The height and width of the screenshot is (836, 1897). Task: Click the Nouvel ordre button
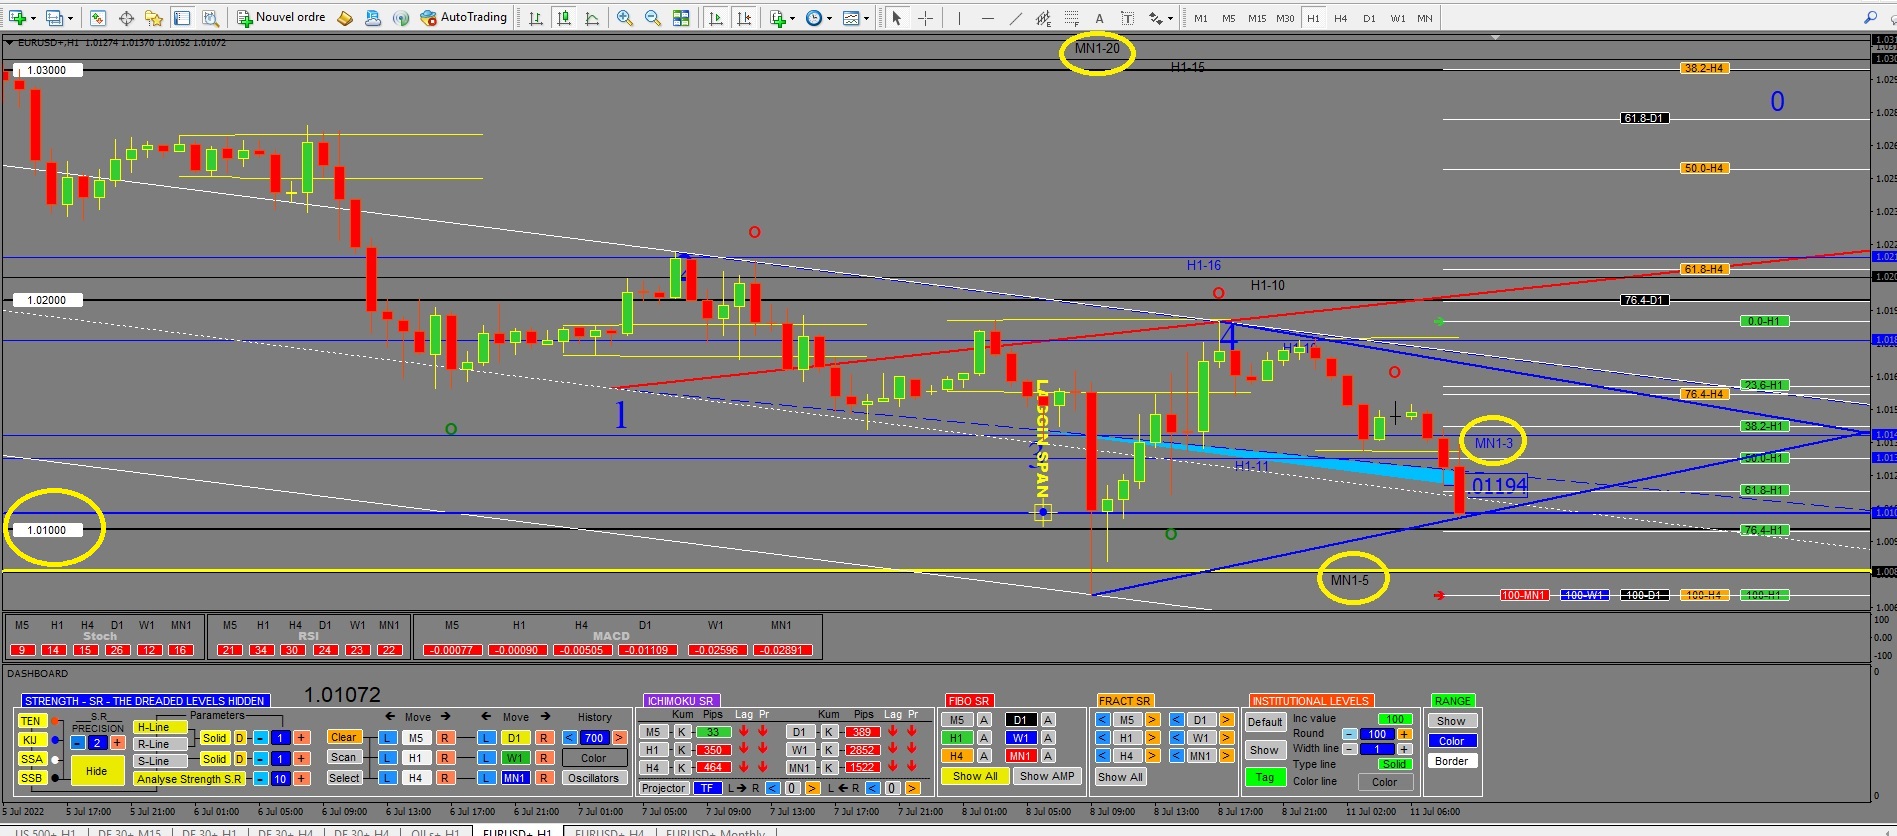(281, 18)
